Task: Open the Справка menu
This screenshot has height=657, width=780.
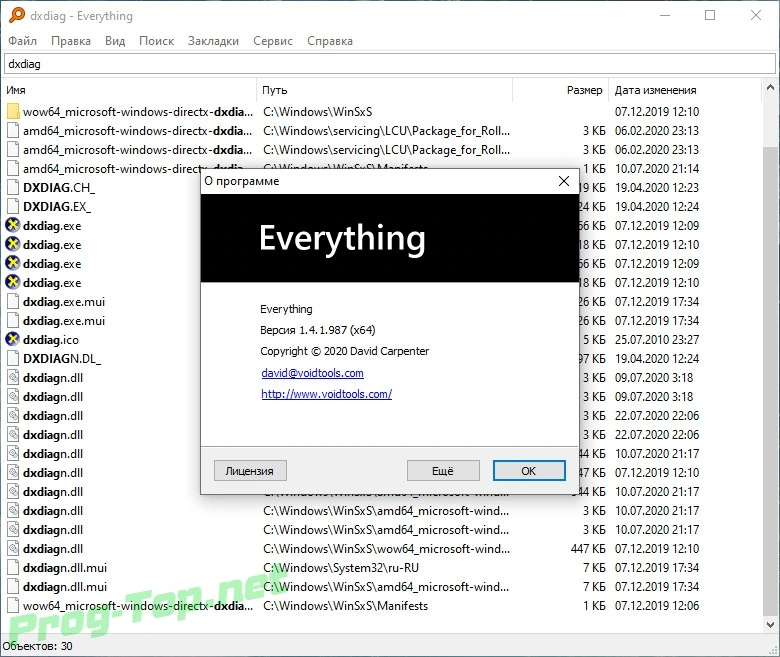Action: point(330,41)
